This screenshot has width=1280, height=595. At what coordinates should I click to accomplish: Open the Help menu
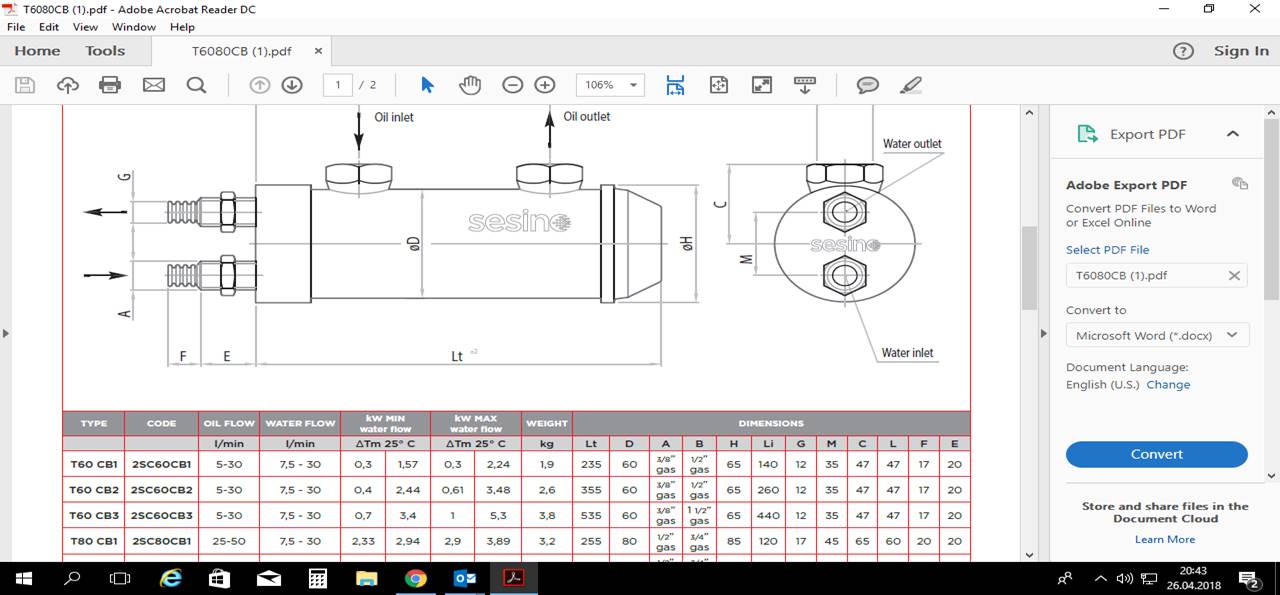(182, 27)
